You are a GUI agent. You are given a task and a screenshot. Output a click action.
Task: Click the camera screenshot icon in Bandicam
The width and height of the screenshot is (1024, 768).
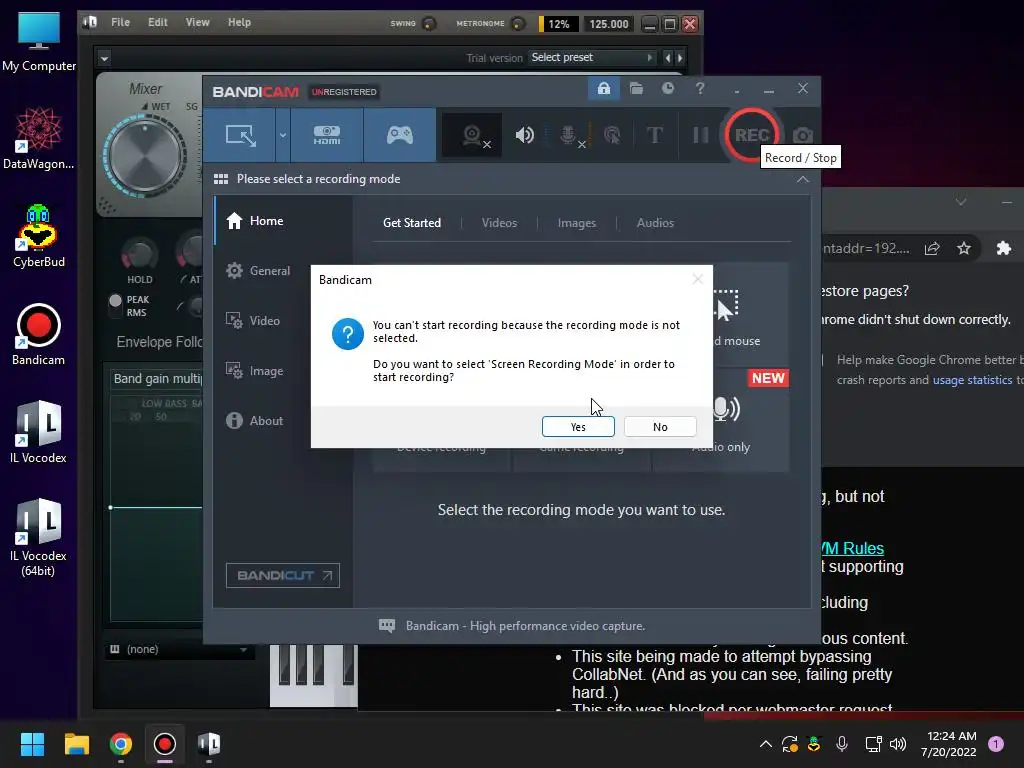pyautogui.click(x=803, y=135)
